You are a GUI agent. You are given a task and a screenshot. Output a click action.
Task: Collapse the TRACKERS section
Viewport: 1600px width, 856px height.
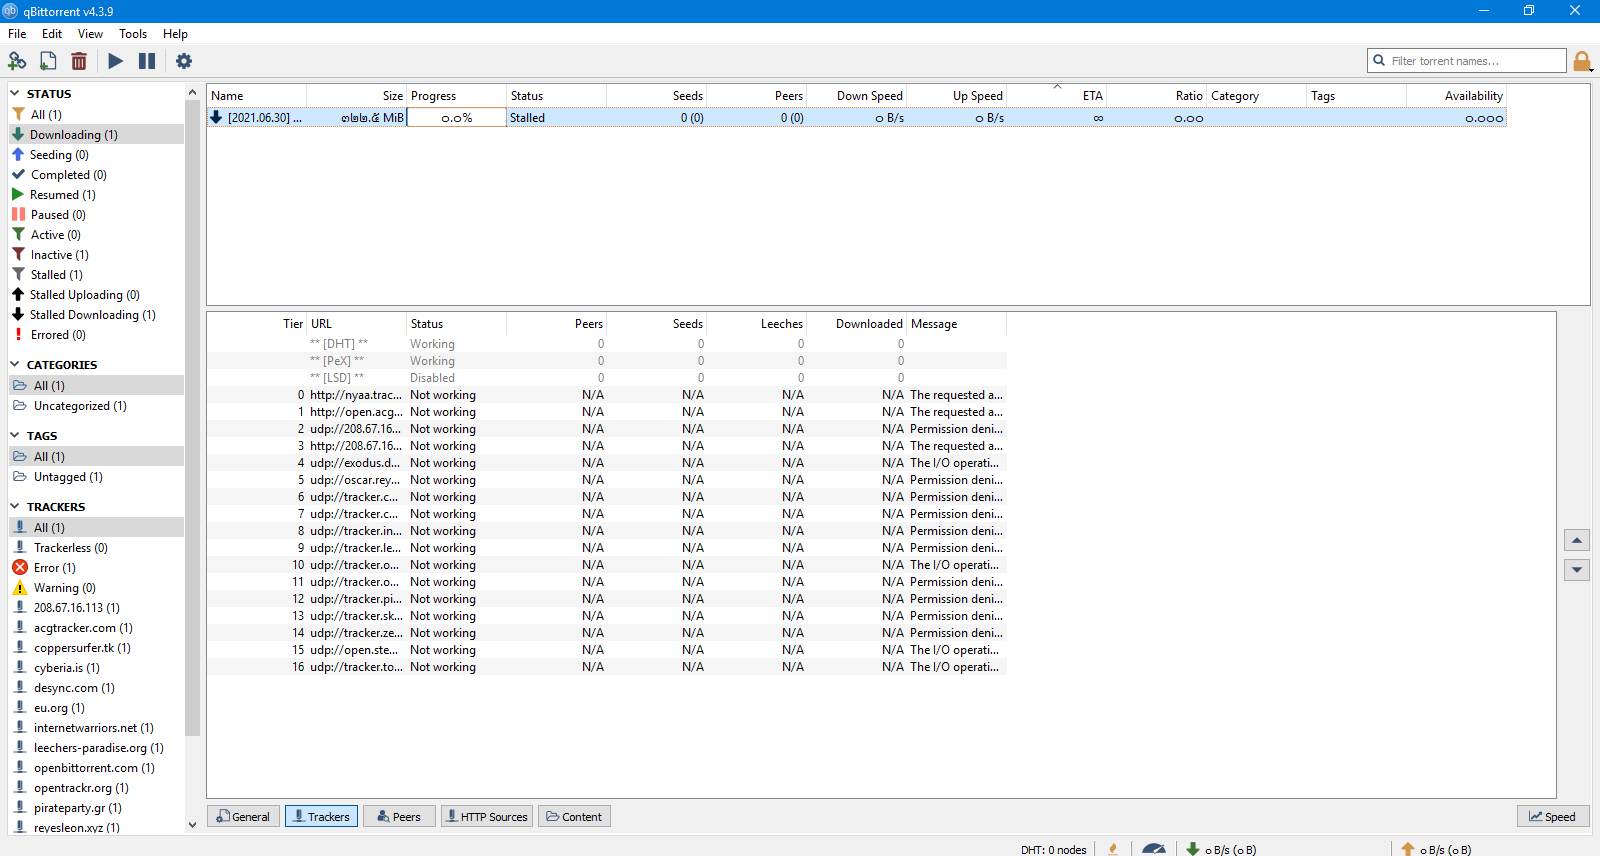(x=15, y=507)
